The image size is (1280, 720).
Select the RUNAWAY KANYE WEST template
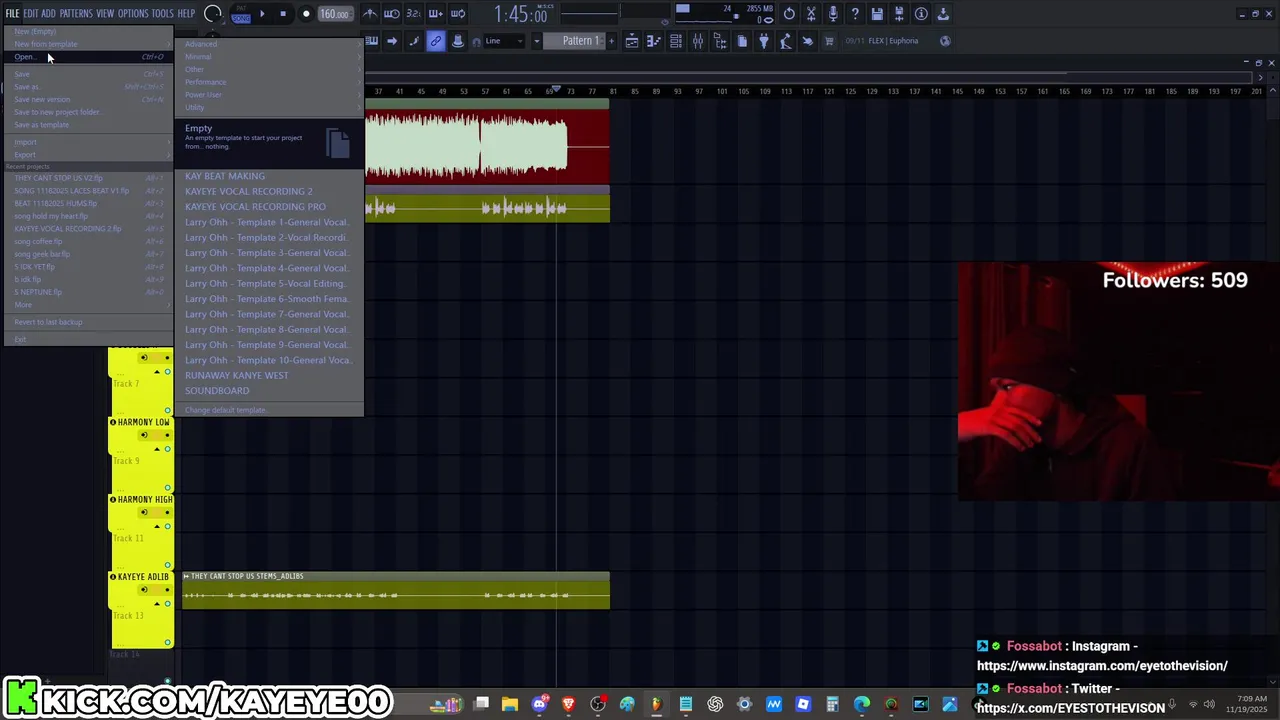[269, 375]
